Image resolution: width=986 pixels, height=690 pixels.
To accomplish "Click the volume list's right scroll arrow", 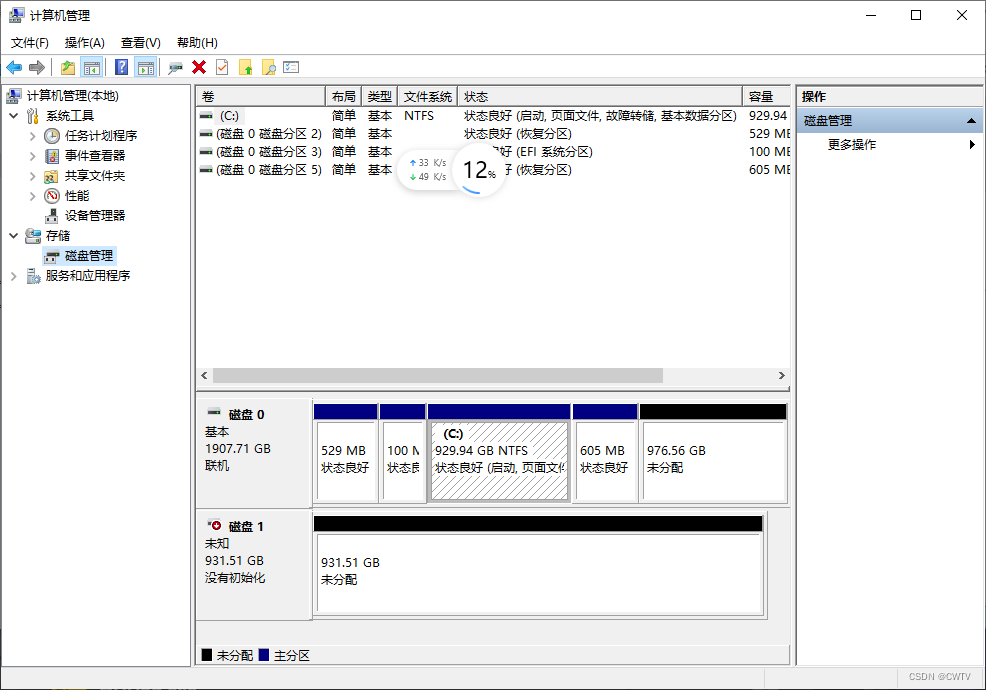I will coord(782,376).
